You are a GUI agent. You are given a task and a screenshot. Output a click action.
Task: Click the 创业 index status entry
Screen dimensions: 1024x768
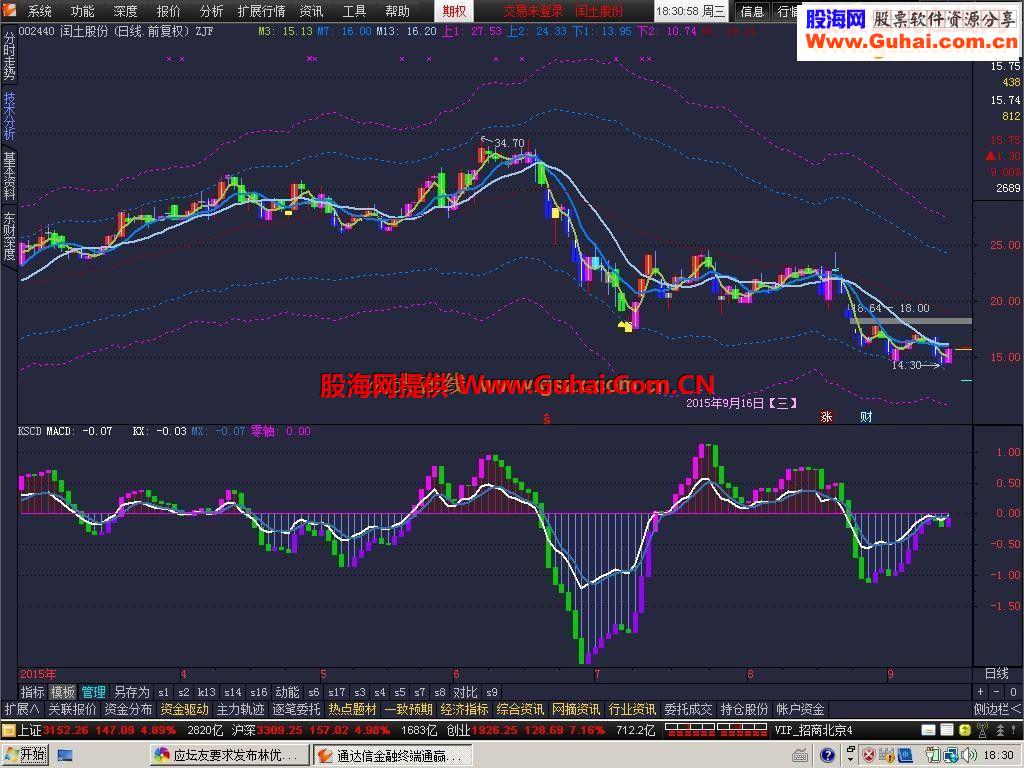[x=525, y=730]
